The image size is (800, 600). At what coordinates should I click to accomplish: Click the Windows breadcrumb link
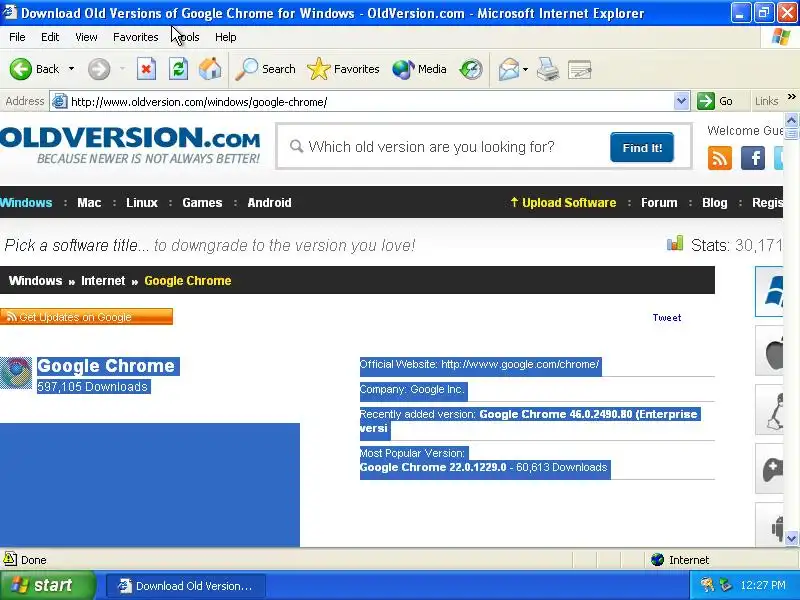point(35,281)
